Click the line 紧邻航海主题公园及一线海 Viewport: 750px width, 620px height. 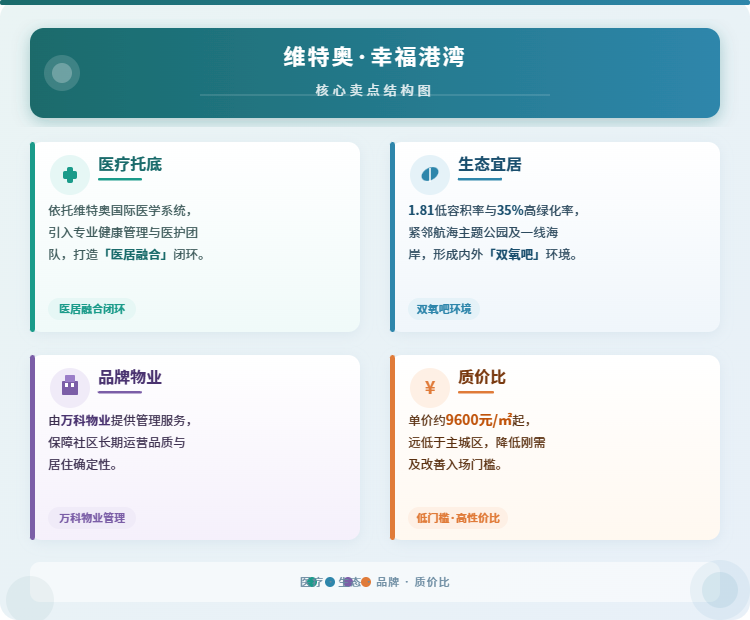click(483, 232)
